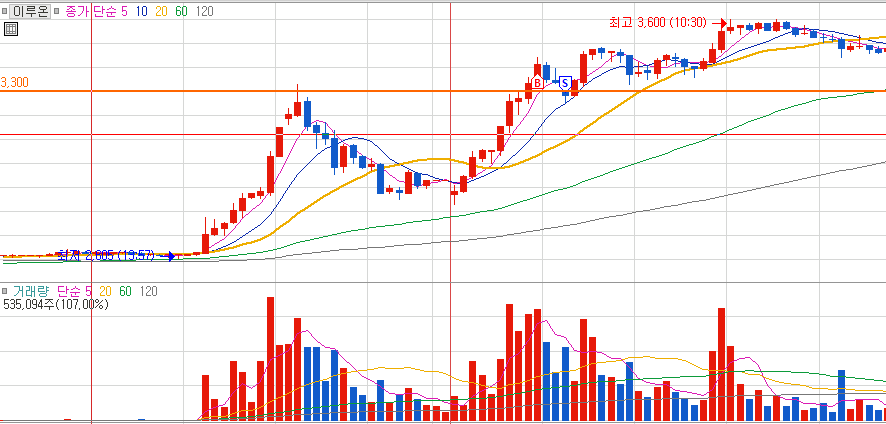The height and width of the screenshot is (424, 886).
Task: Select the volume gray 120 average label
Action: tap(149, 292)
